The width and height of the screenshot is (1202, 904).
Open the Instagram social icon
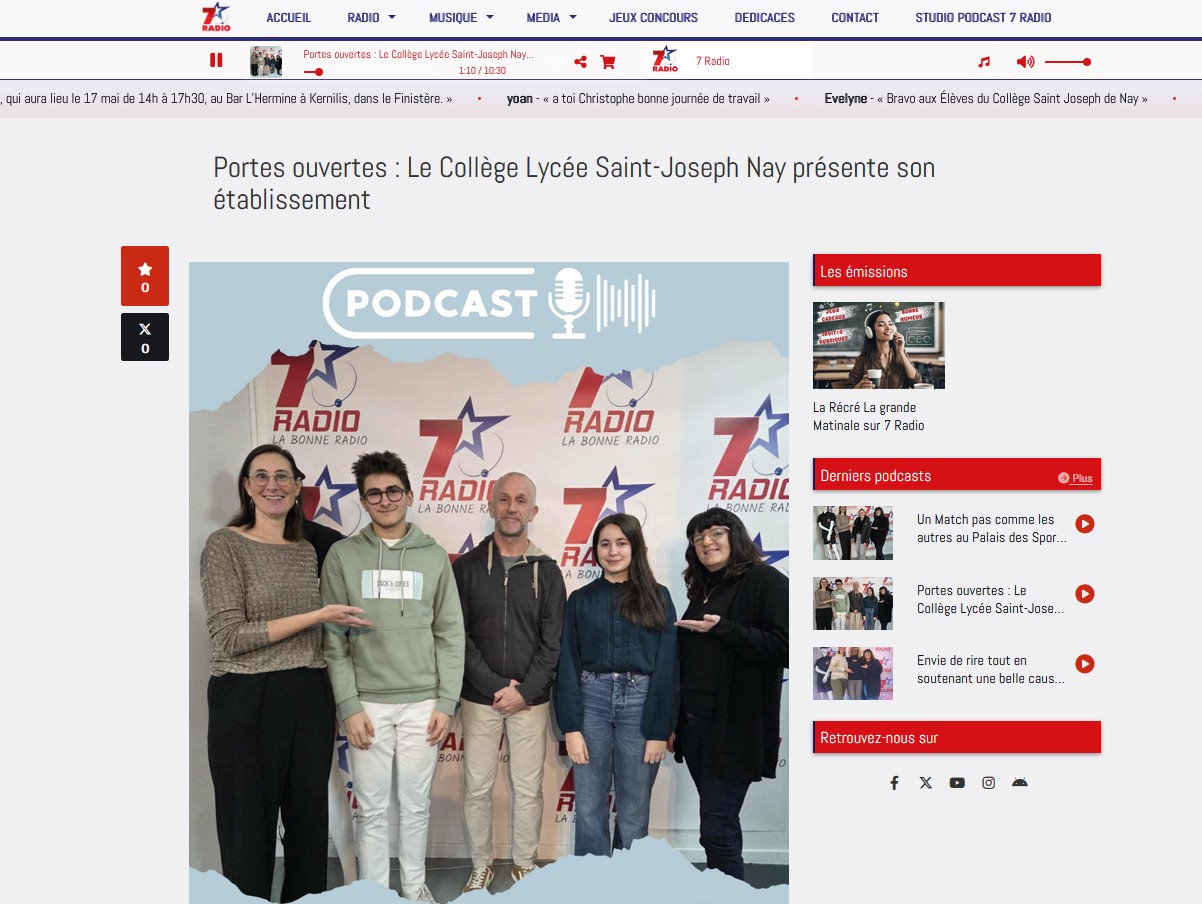[x=988, y=783]
